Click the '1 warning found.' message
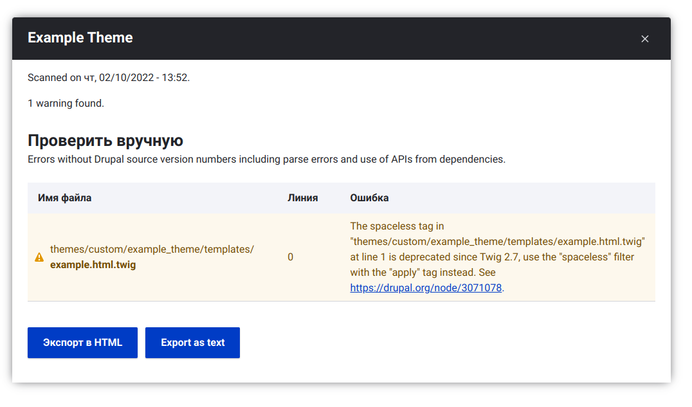 click(x=66, y=103)
